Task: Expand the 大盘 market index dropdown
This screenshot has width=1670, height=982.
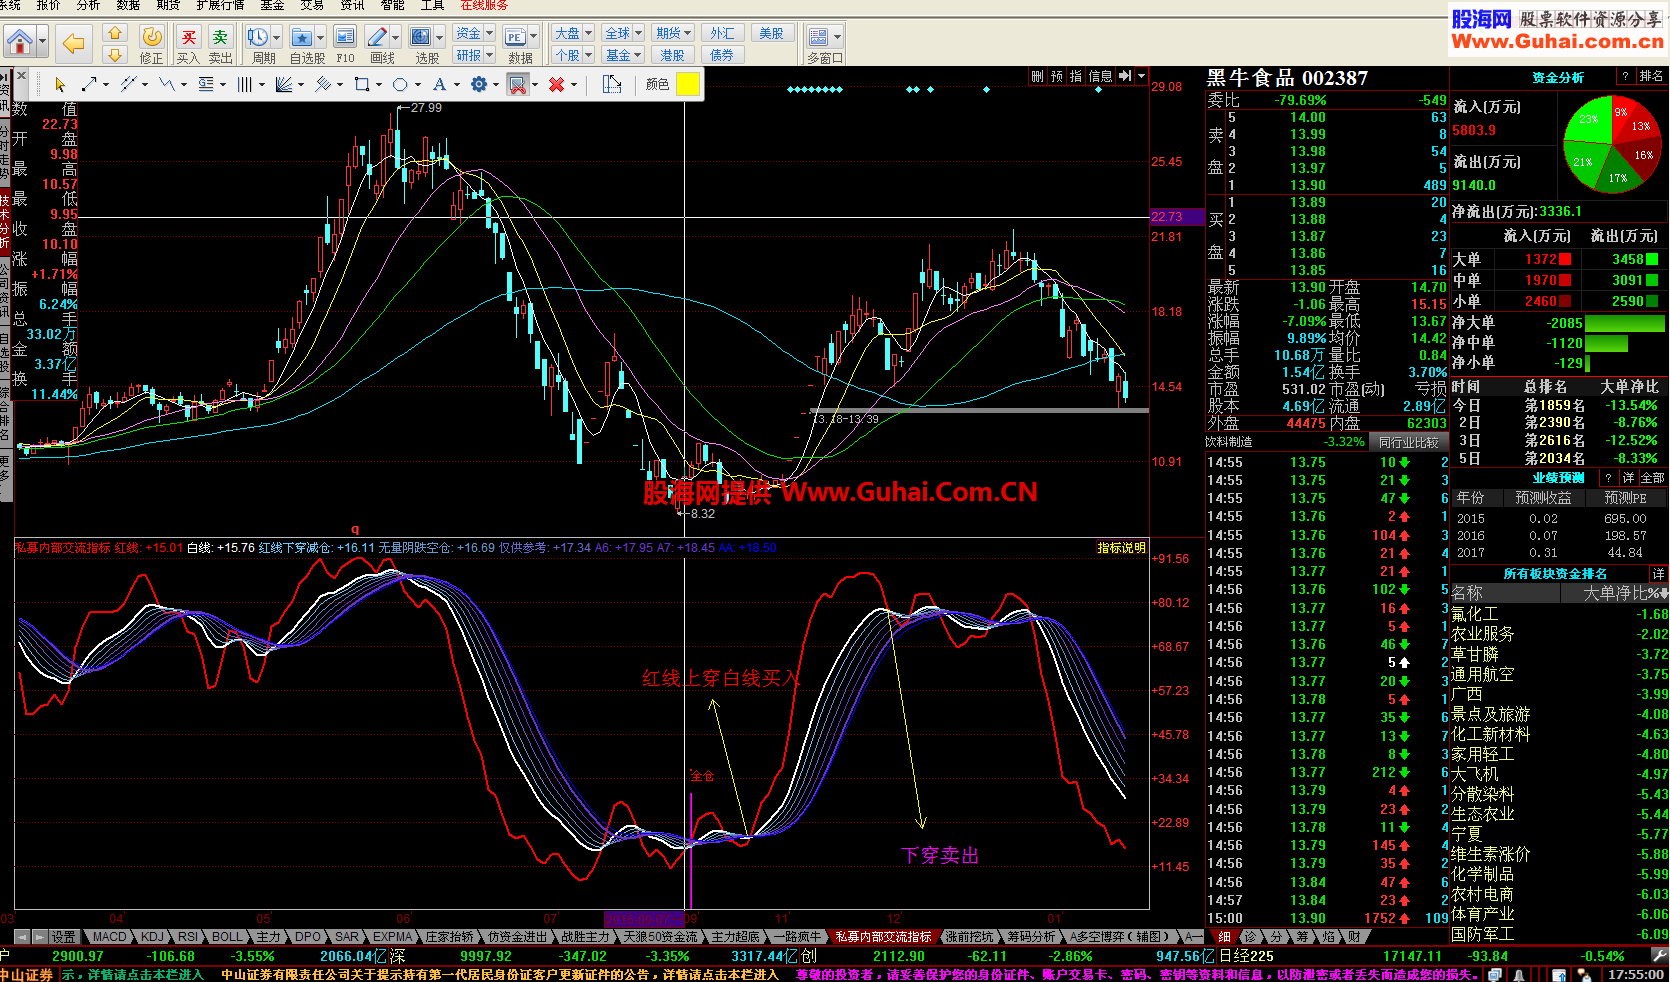Action: pyautogui.click(x=588, y=34)
